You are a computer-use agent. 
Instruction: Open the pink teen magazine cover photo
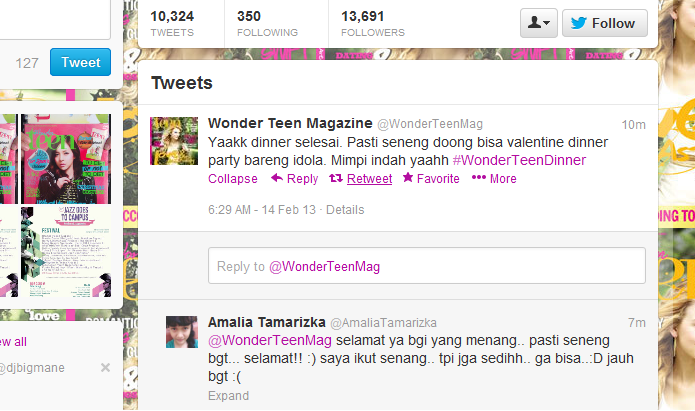coord(66,159)
